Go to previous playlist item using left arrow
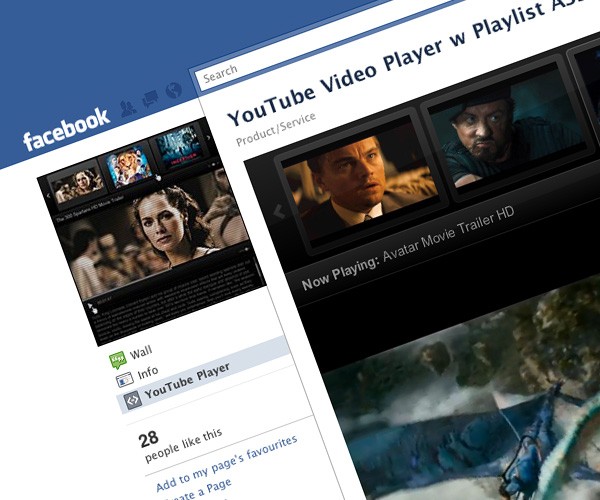The width and height of the screenshot is (600, 500). [x=279, y=212]
